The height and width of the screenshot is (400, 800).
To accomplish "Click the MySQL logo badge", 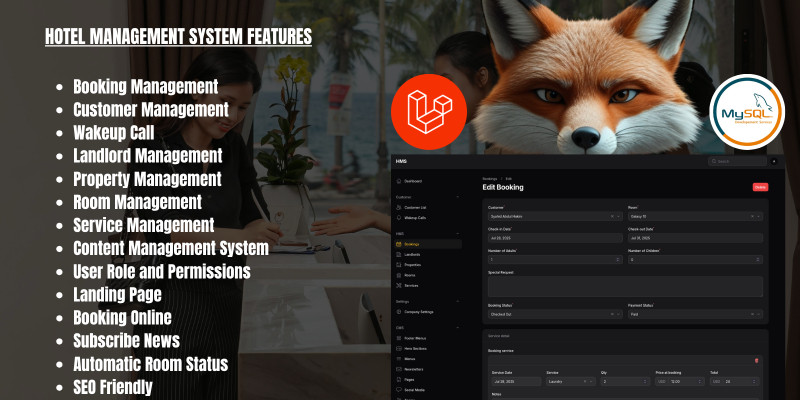I will click(x=746, y=114).
